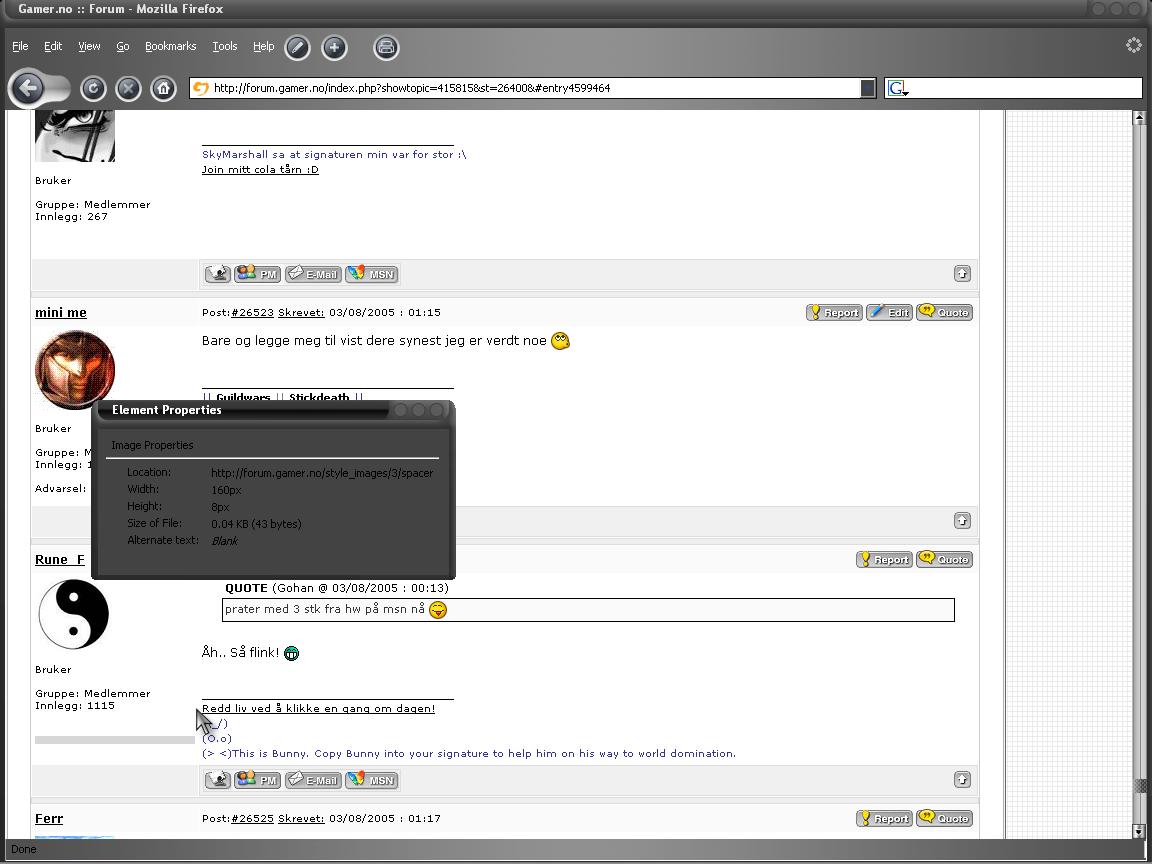Open the Tools menu

pos(225,46)
